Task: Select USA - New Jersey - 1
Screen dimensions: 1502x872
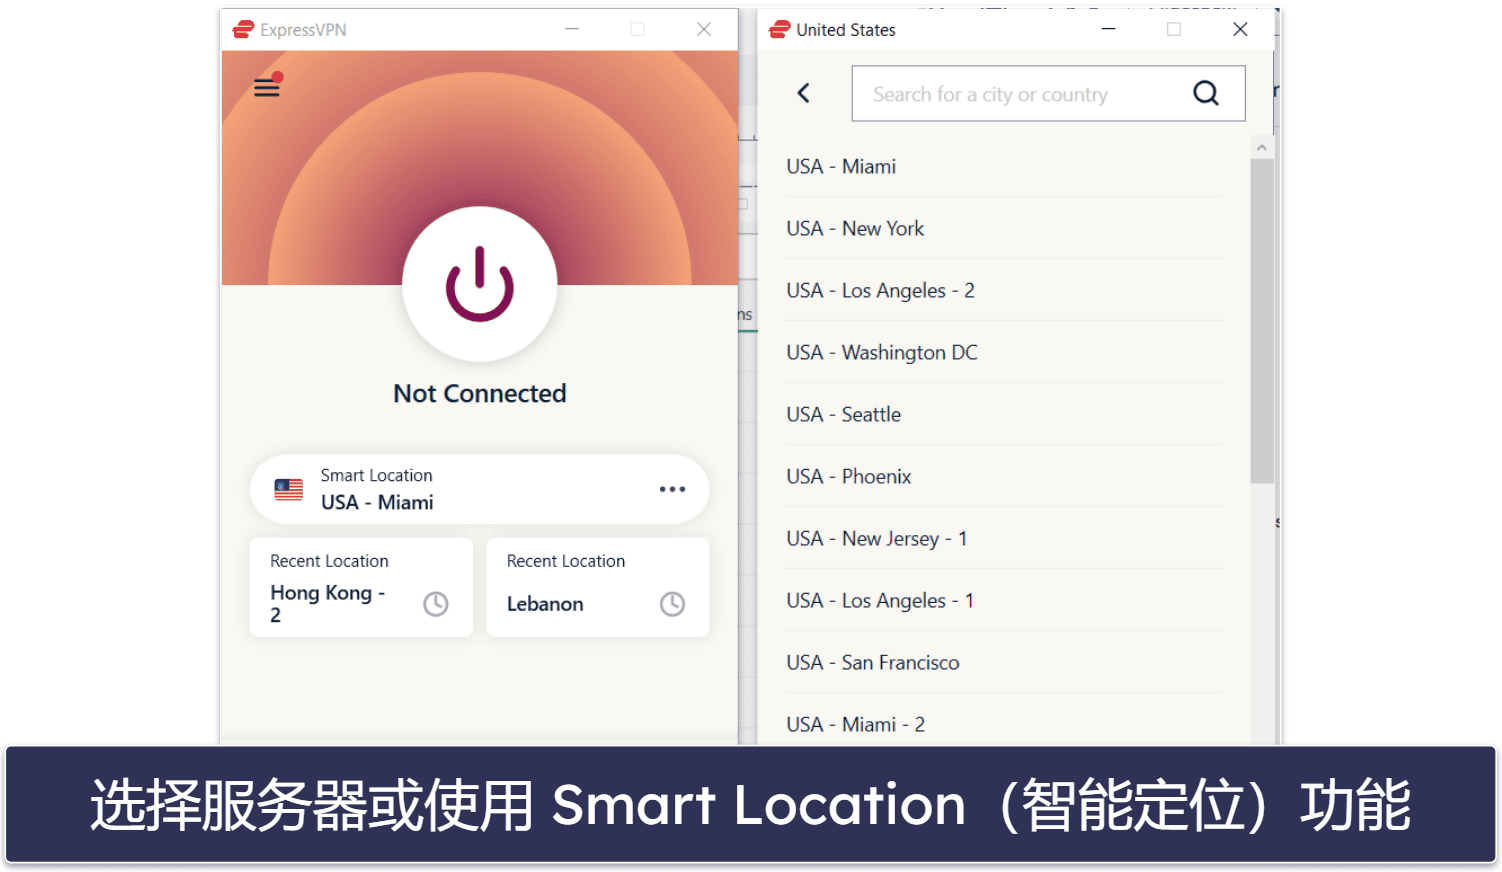Action: [1003, 539]
